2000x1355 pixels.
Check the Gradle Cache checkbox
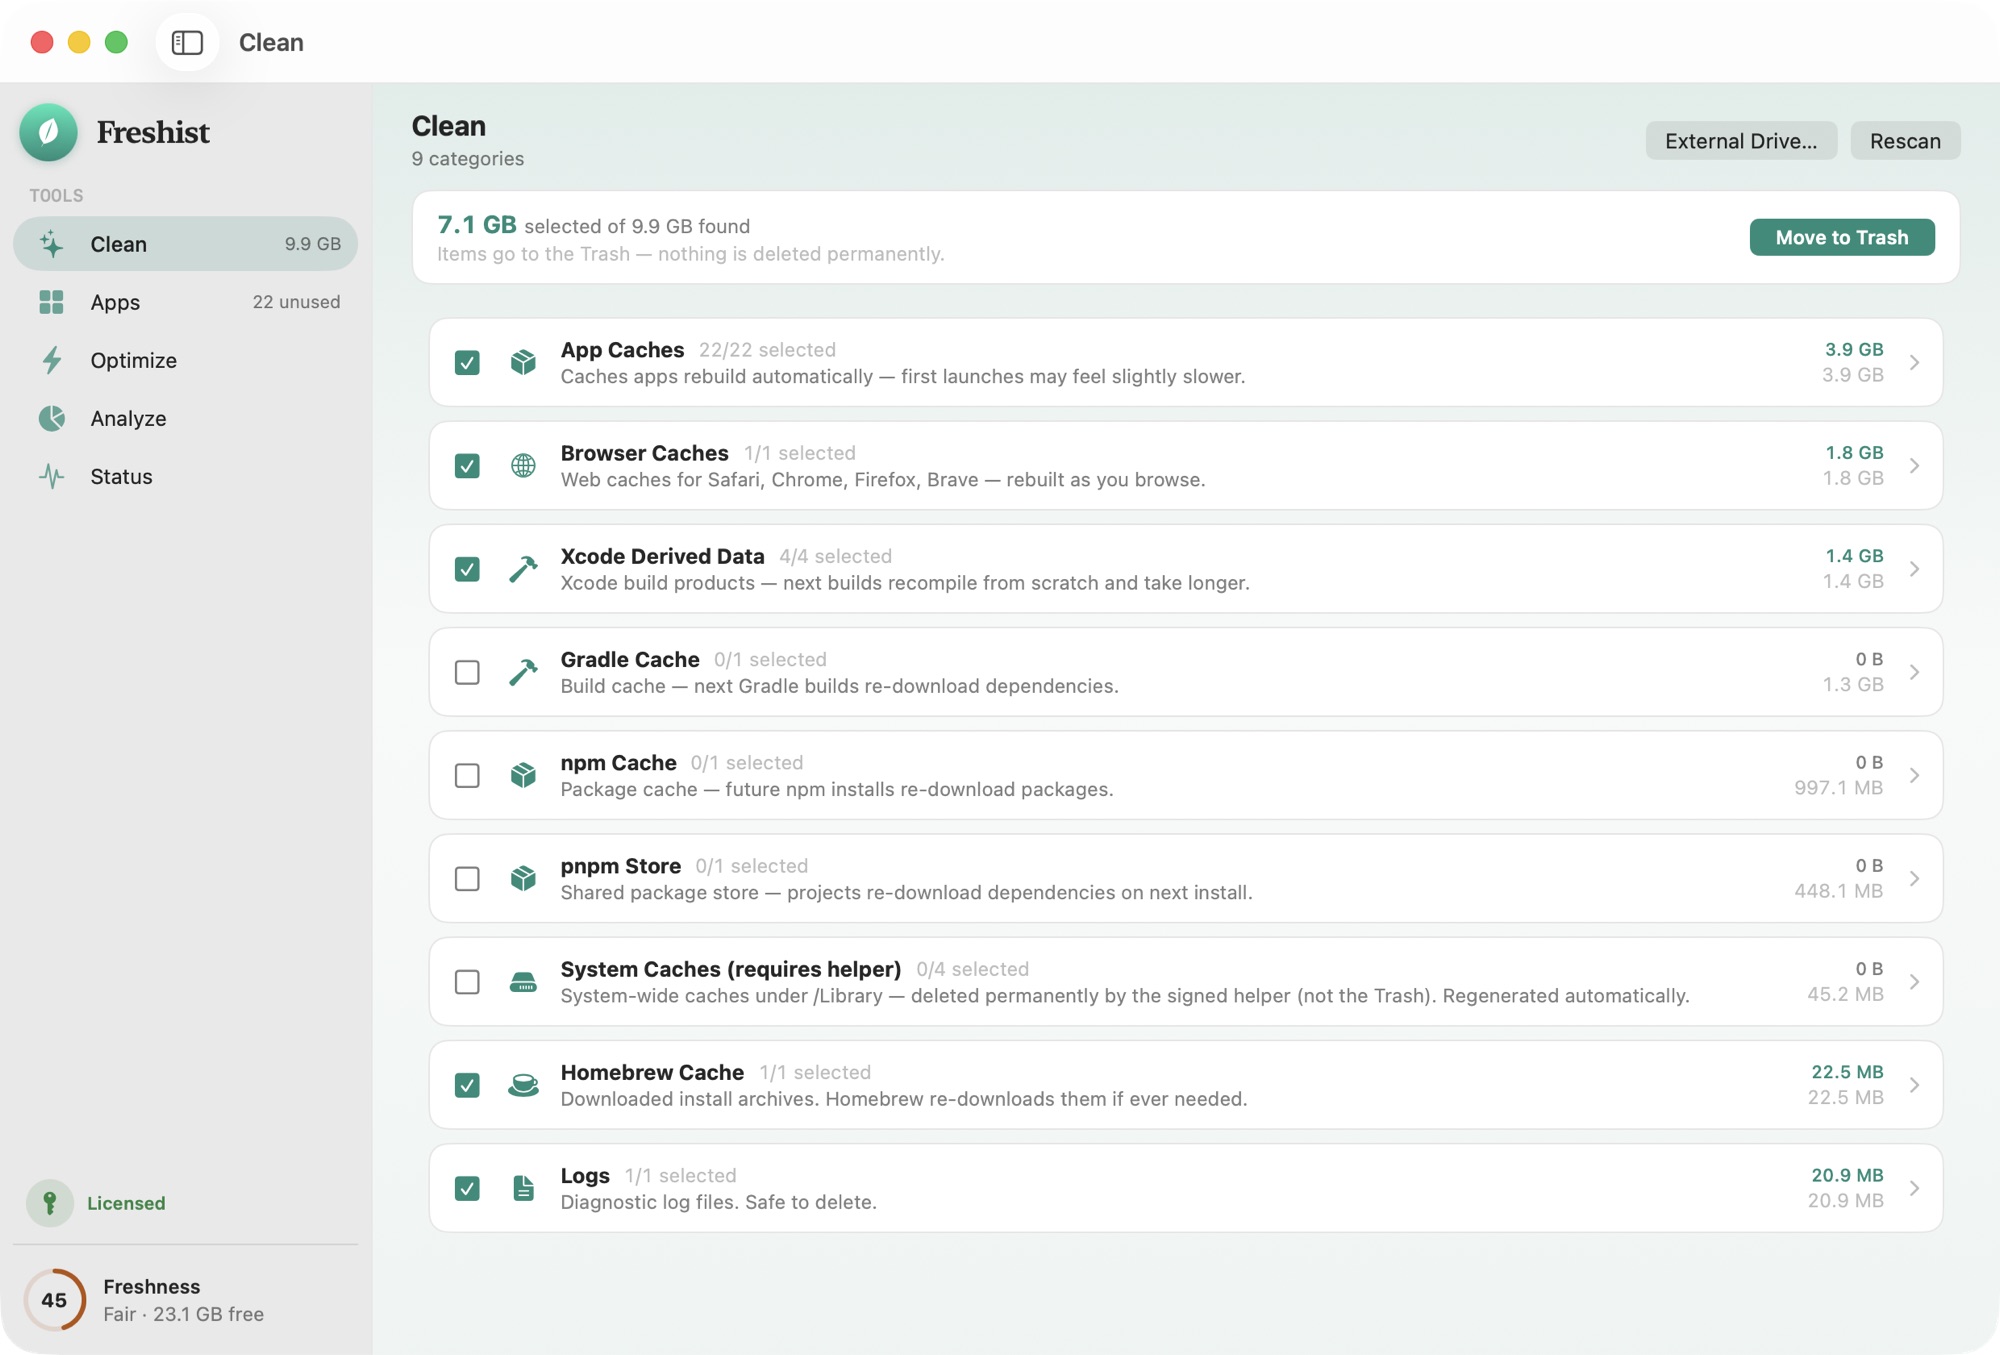tap(467, 672)
